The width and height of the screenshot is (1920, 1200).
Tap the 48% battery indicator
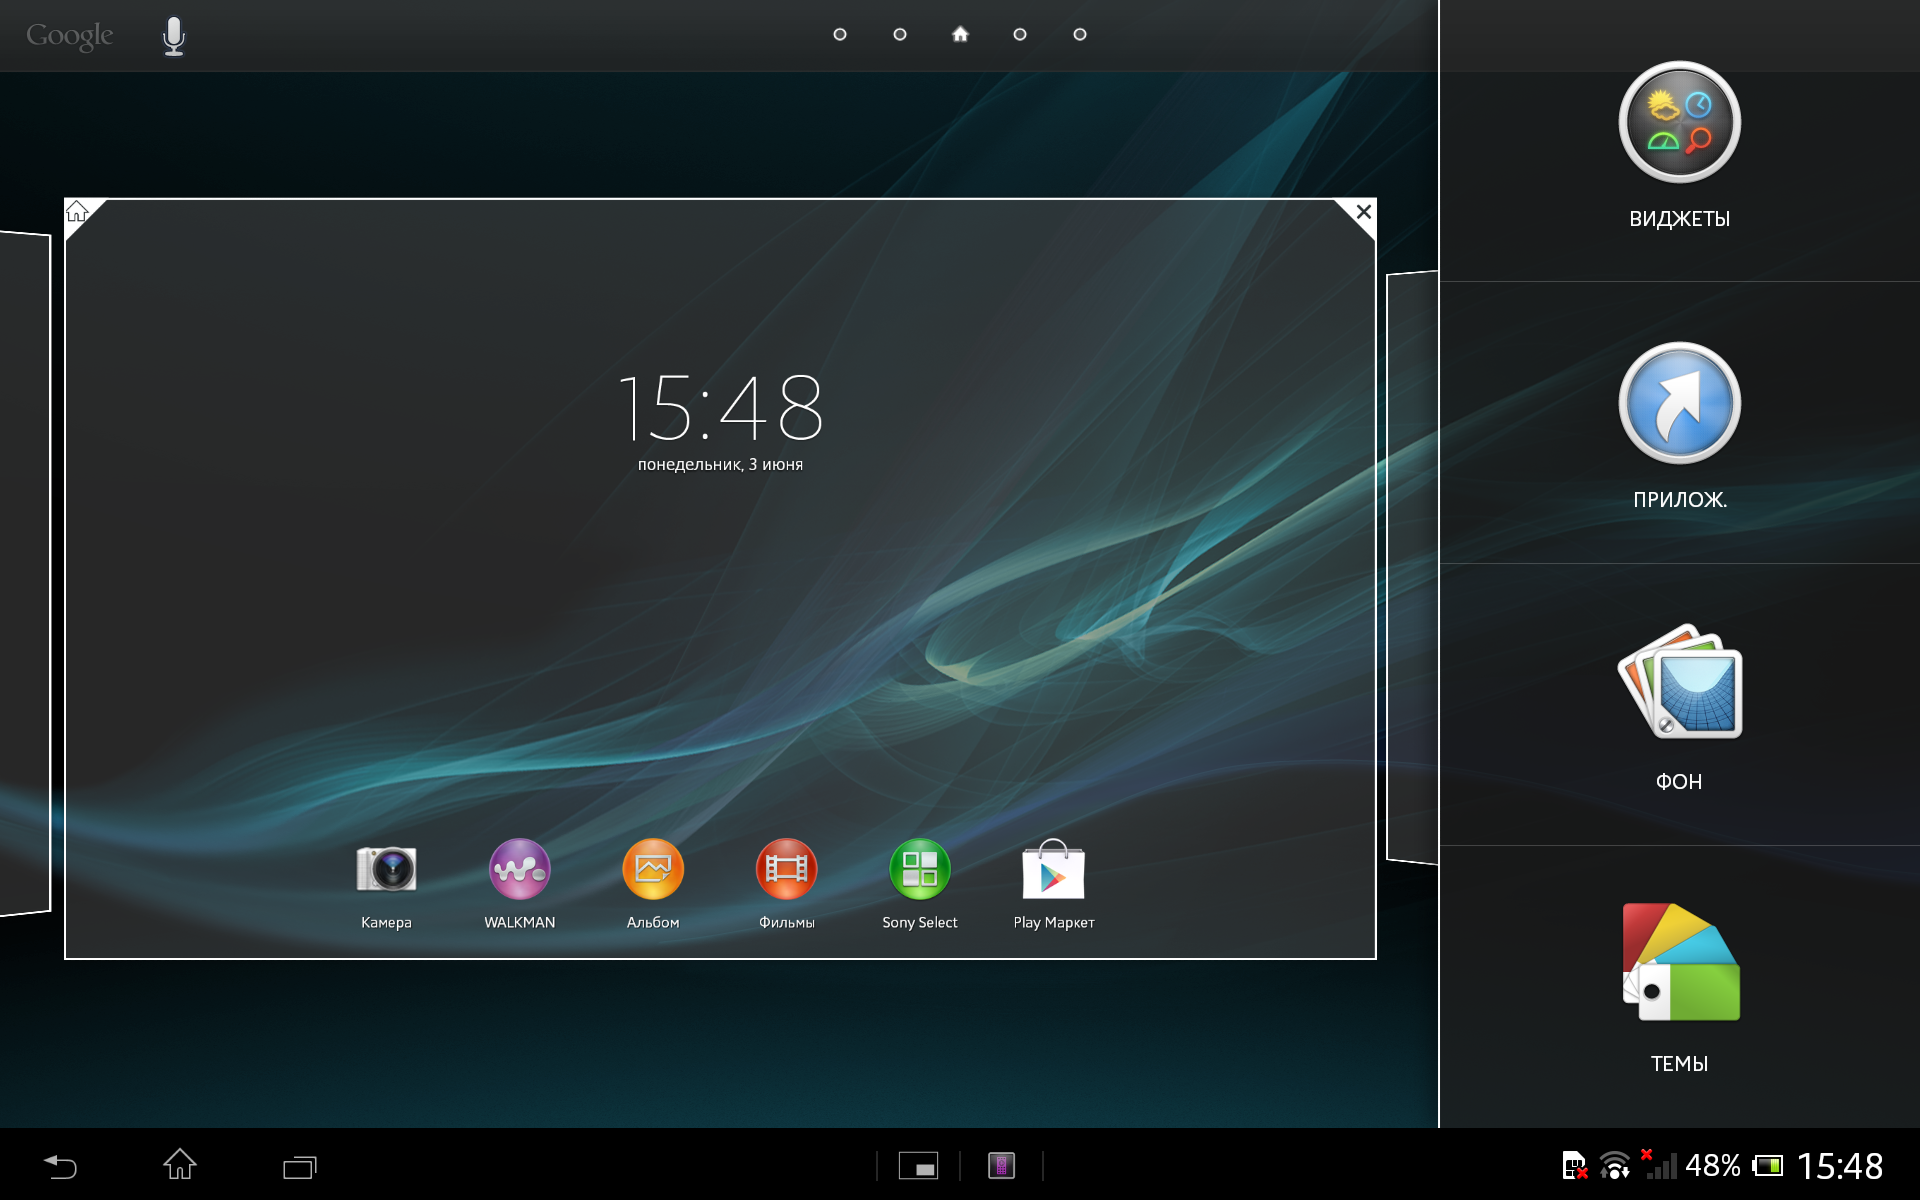click(1733, 1166)
